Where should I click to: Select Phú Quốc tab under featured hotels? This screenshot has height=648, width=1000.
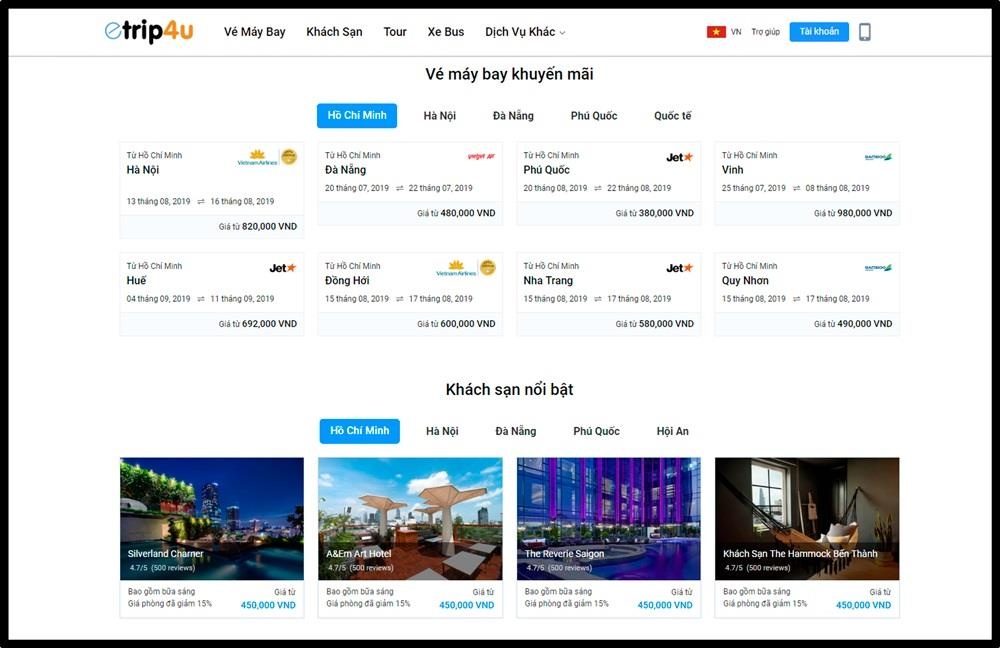(x=596, y=431)
